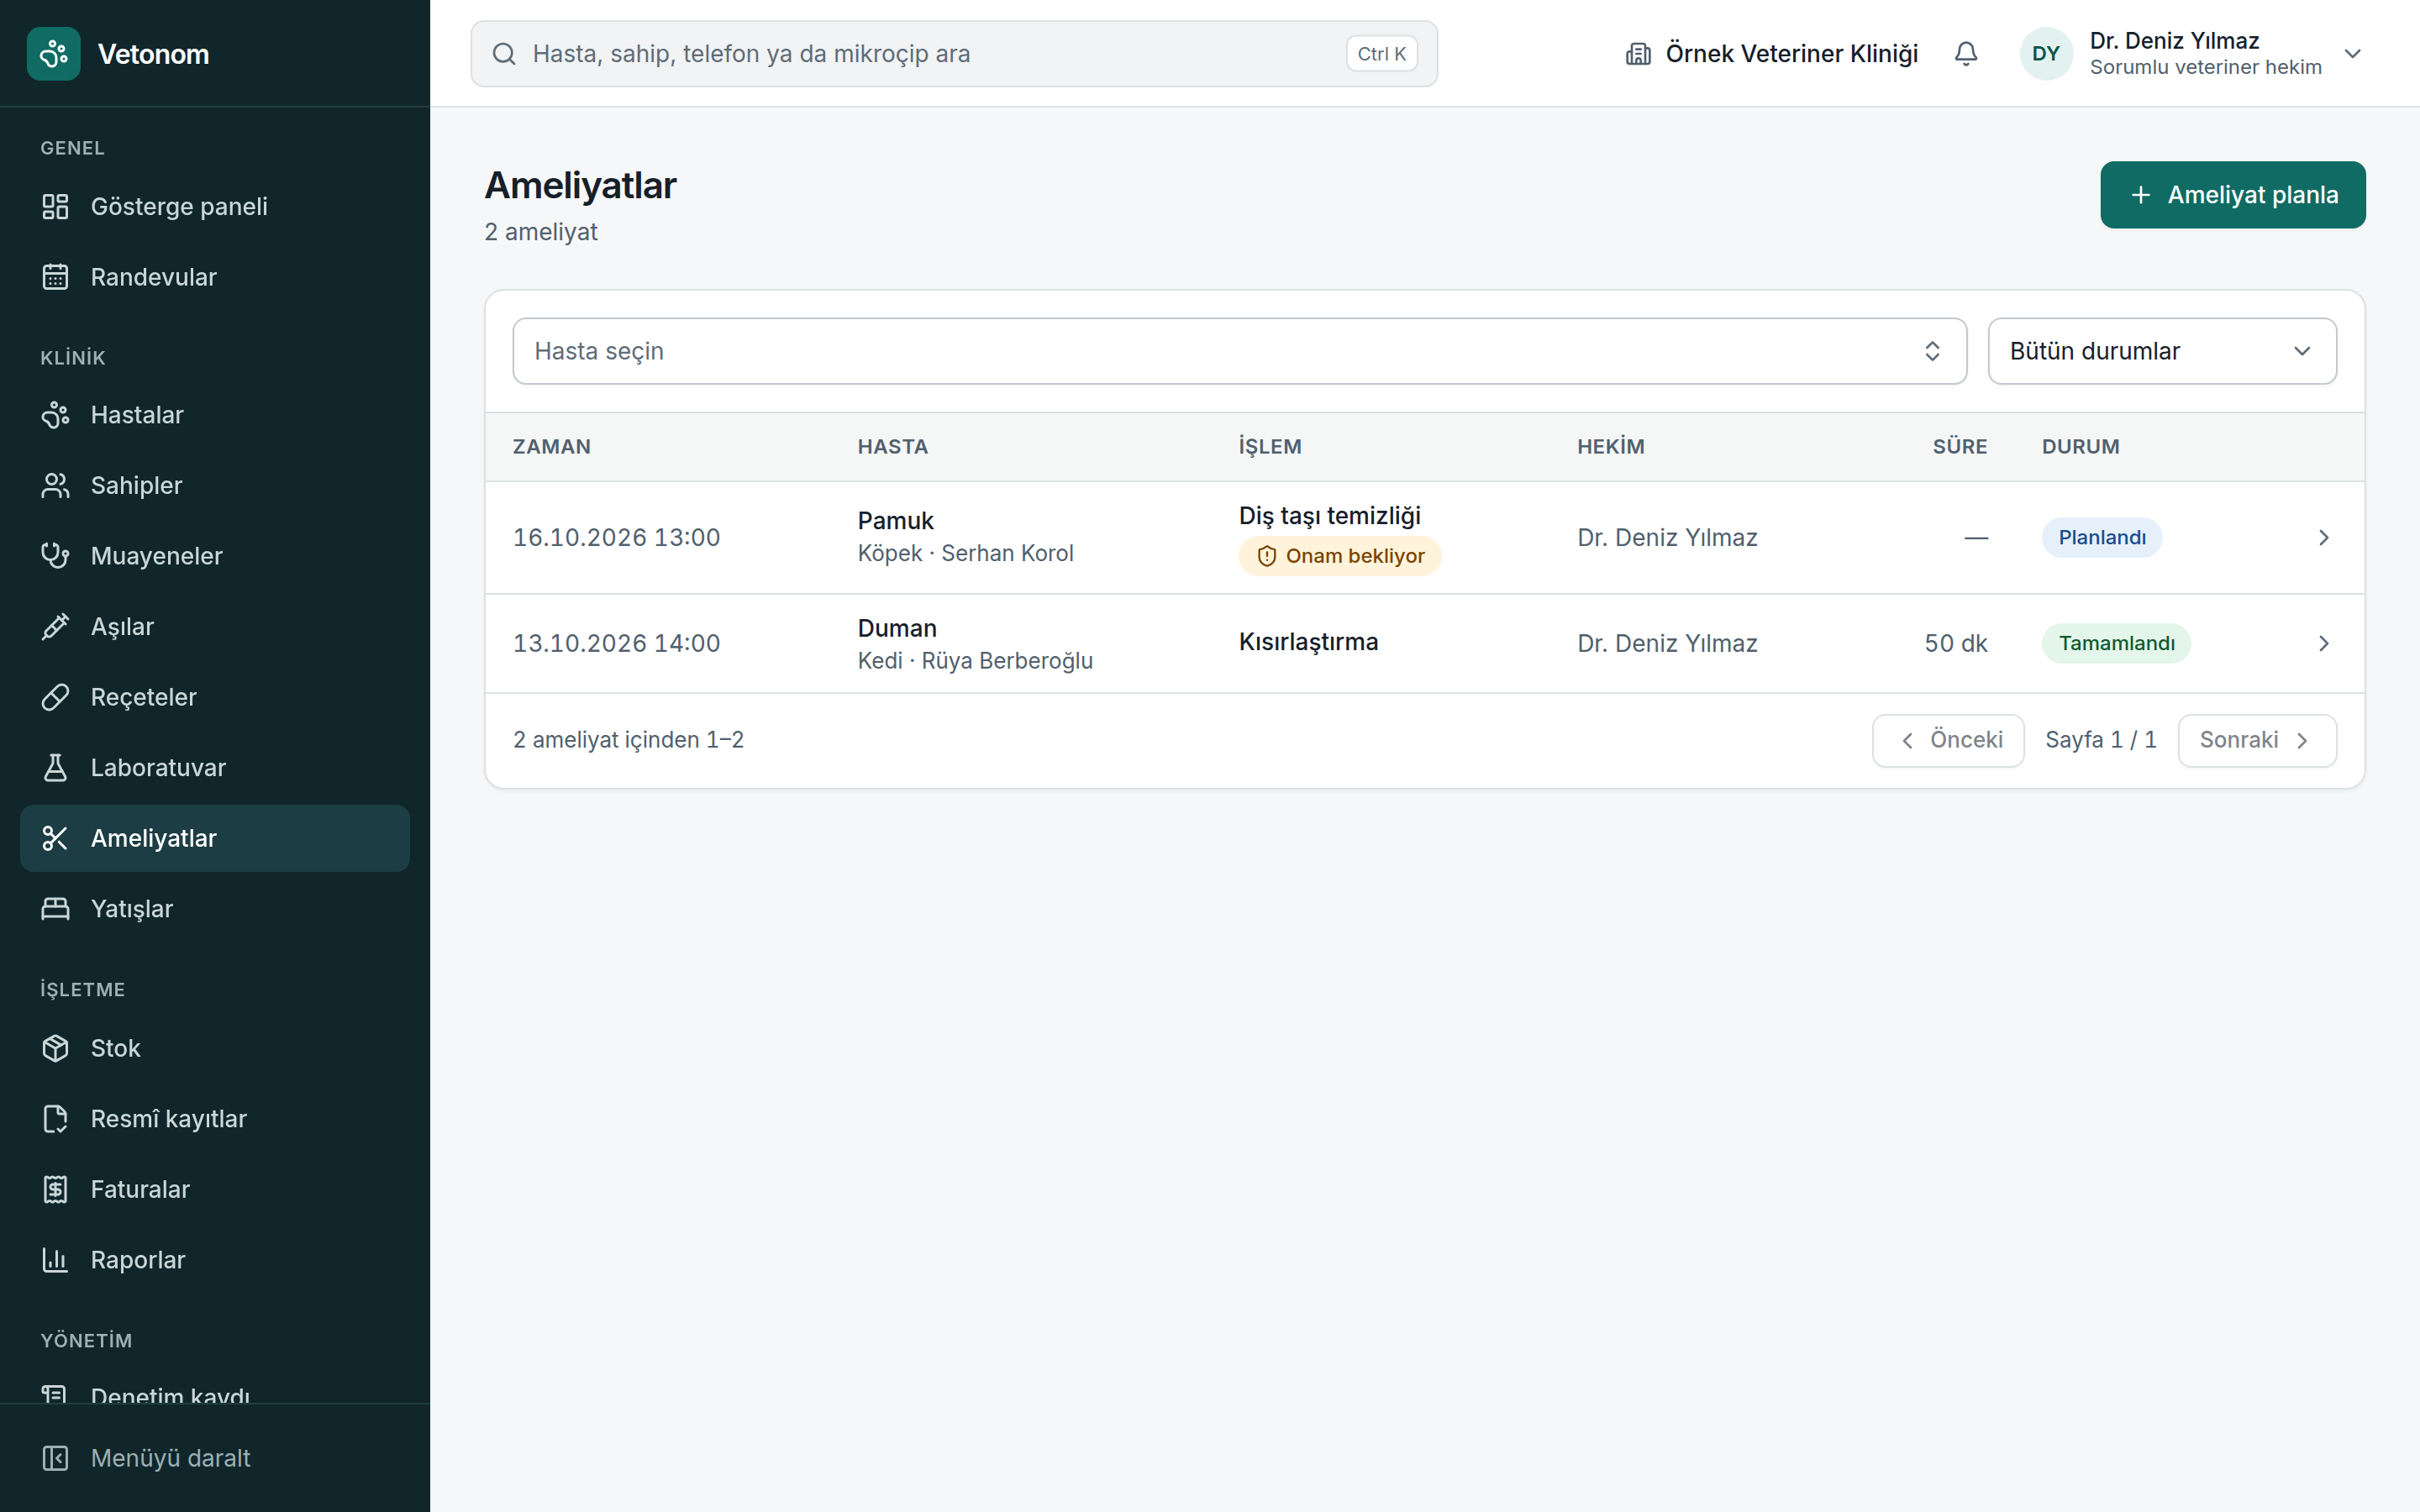Viewport: 2420px width, 1512px height.
Task: Click the Hastalar paw icon
Action: [55, 415]
